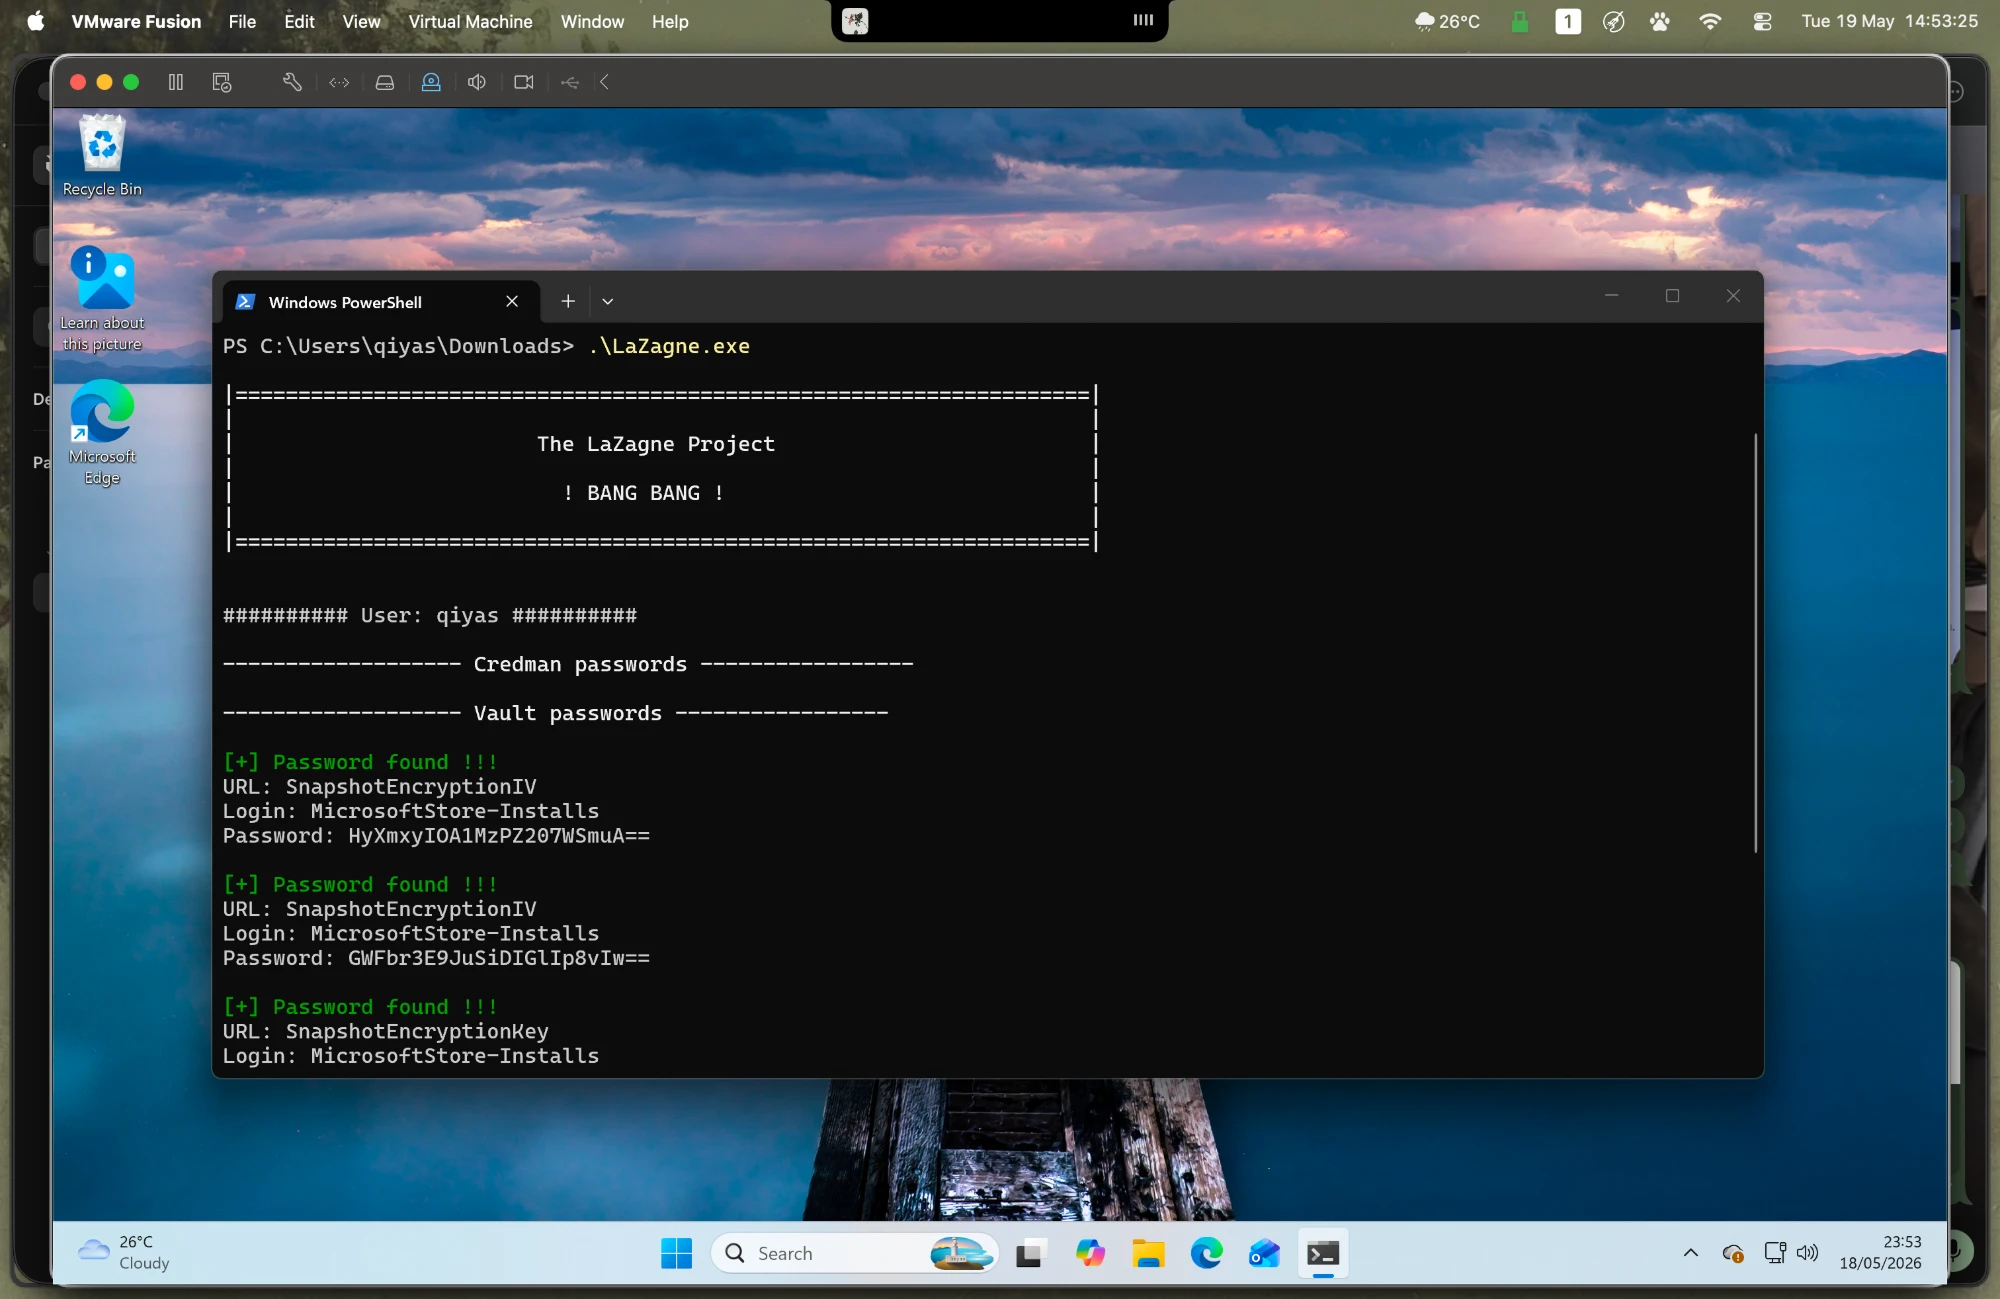2000x1299 pixels.
Task: Click the '! BANG BANG !' text
Action: click(643, 493)
